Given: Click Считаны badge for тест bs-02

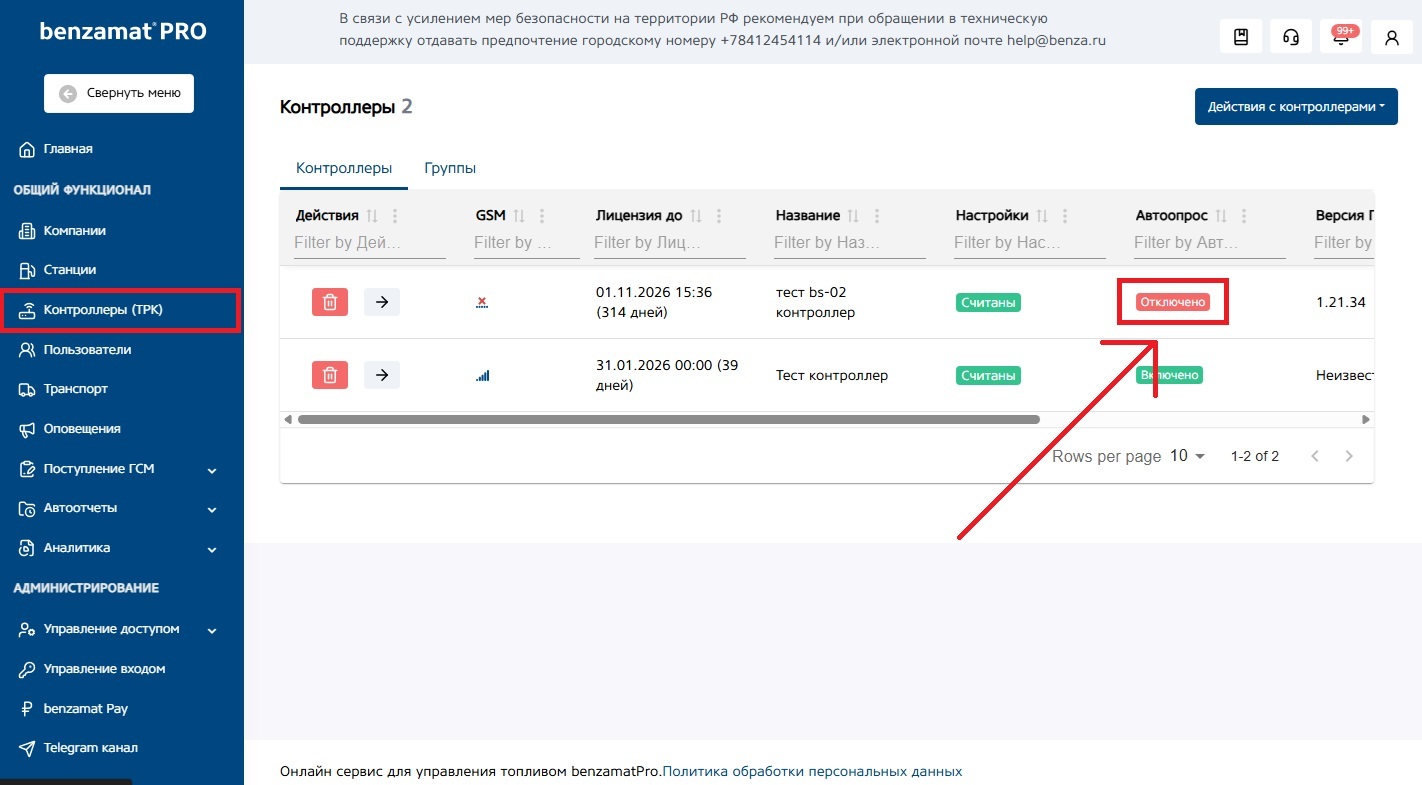Looking at the screenshot, I should pyautogui.click(x=988, y=302).
